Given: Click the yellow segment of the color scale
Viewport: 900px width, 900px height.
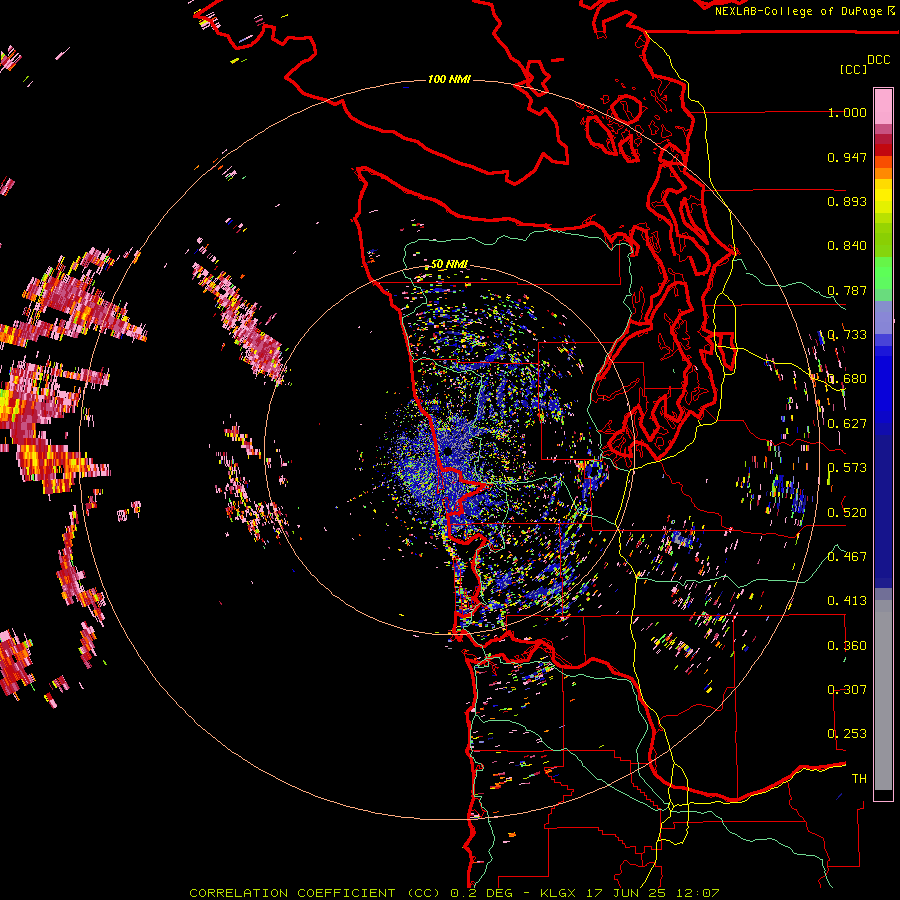Looking at the screenshot, I should tap(883, 197).
